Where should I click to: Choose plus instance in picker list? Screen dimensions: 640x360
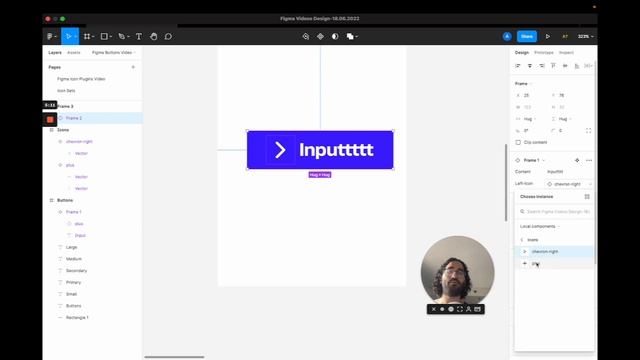554,264
